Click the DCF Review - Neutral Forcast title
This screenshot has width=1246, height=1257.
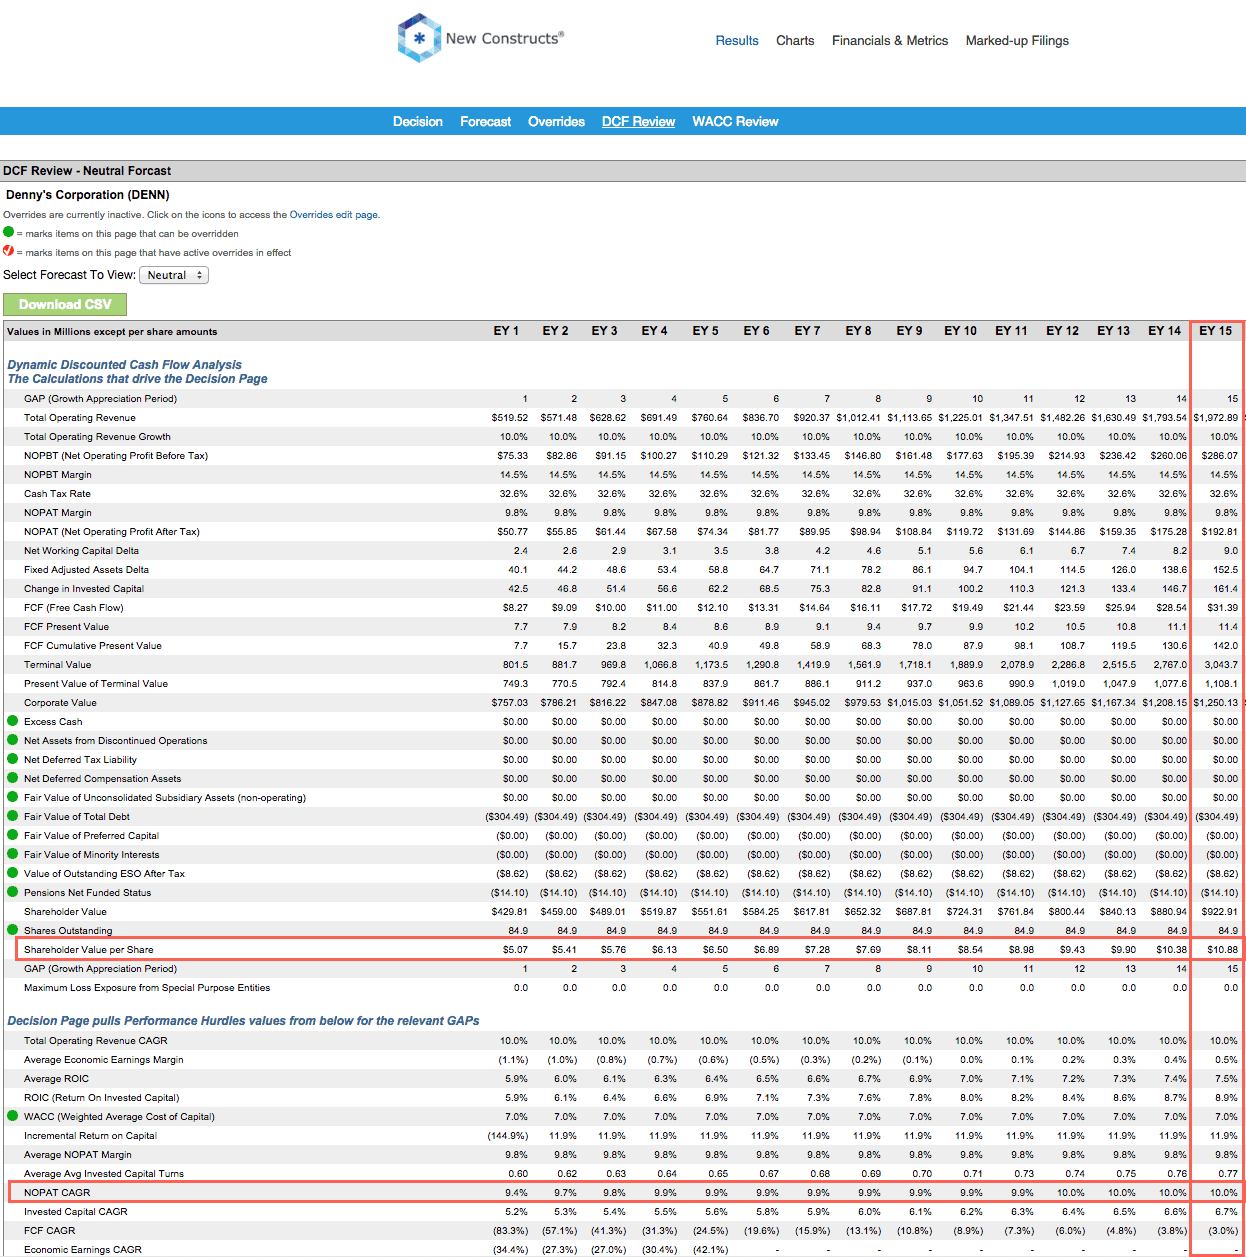[x=87, y=171]
